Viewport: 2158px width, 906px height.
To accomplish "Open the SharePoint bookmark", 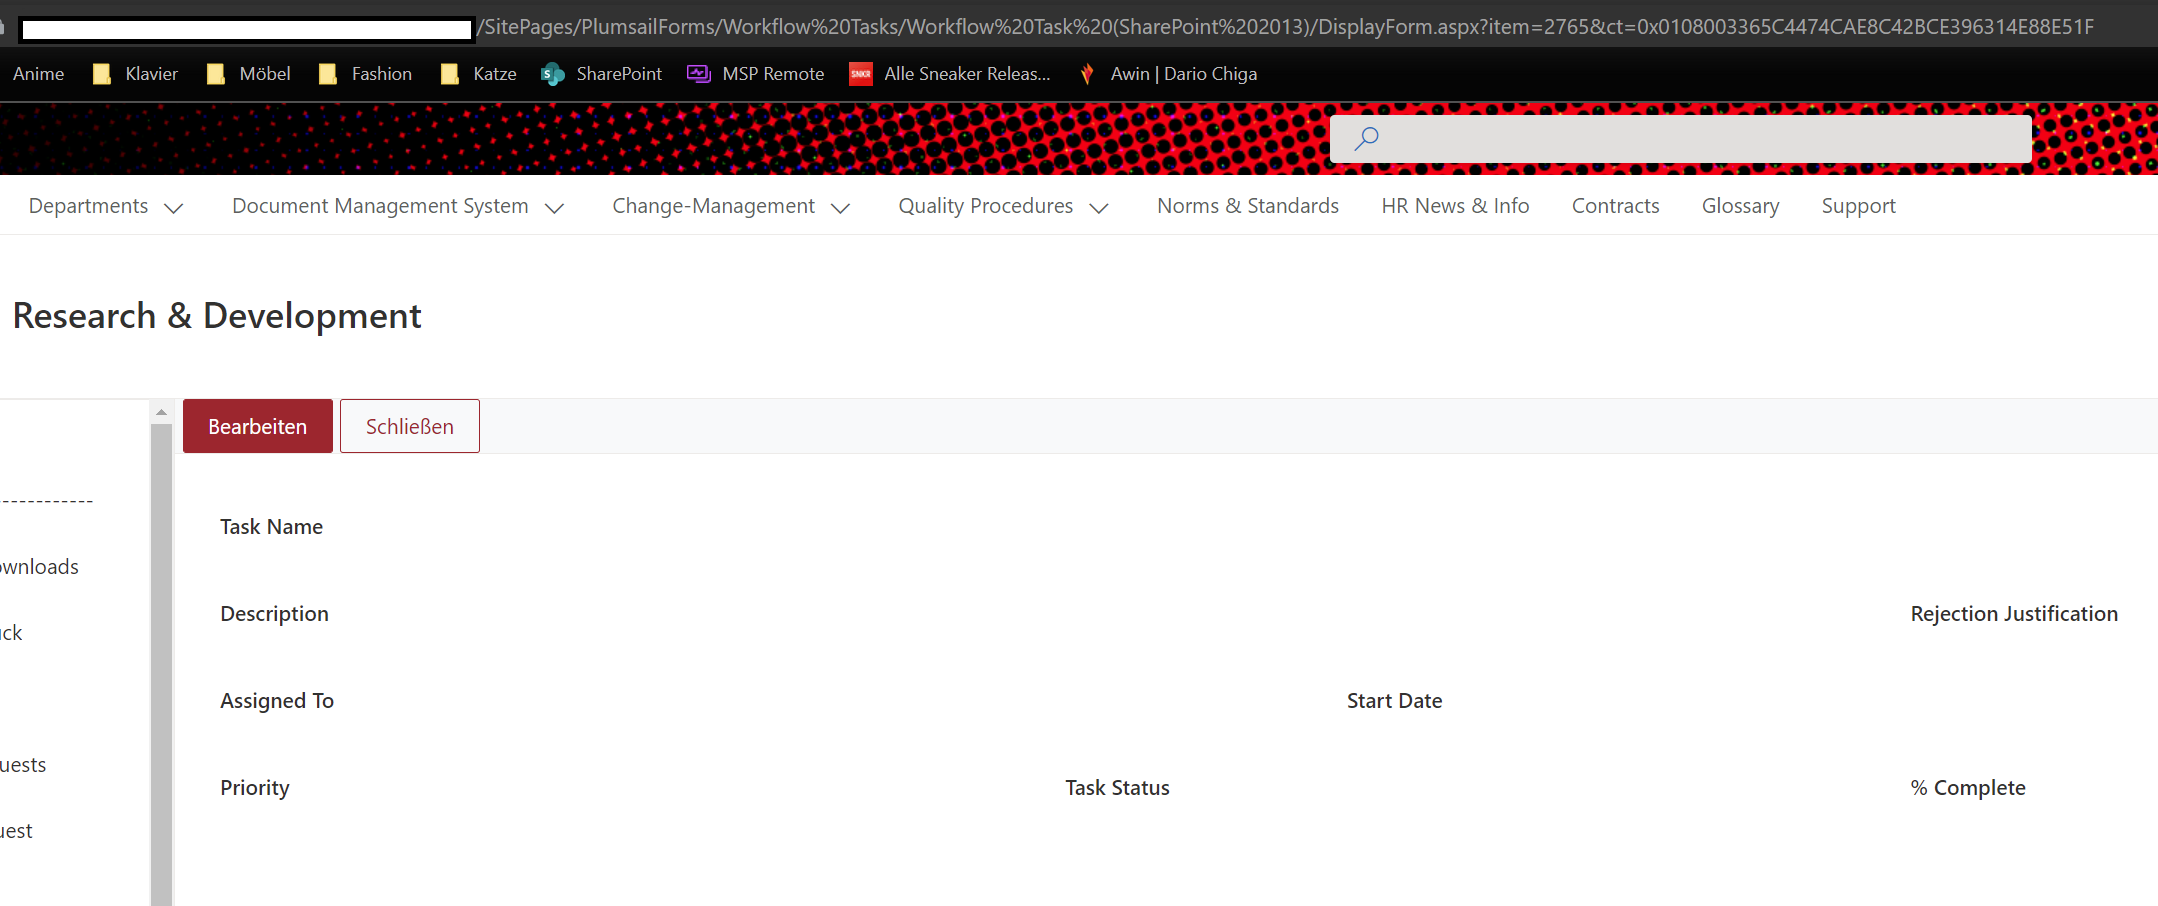I will [x=601, y=74].
